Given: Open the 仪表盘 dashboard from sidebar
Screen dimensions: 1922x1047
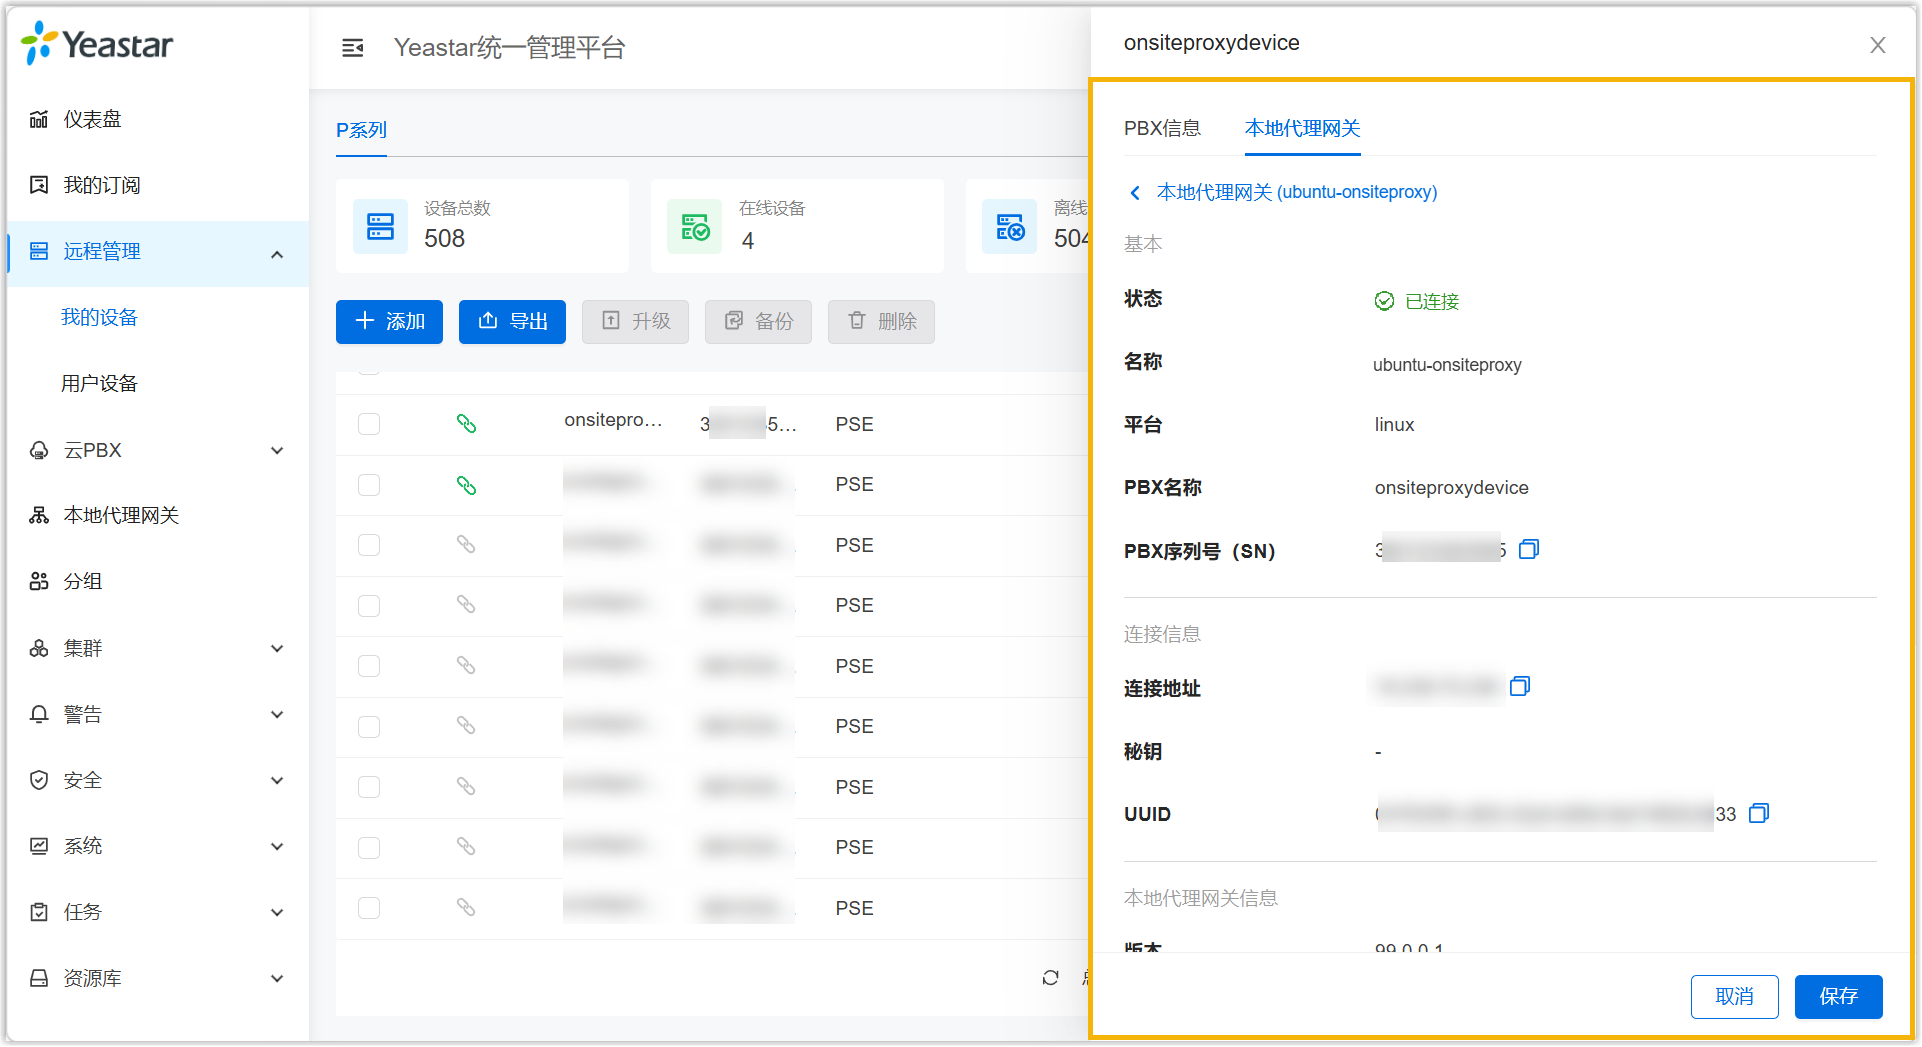Looking at the screenshot, I should [92, 119].
